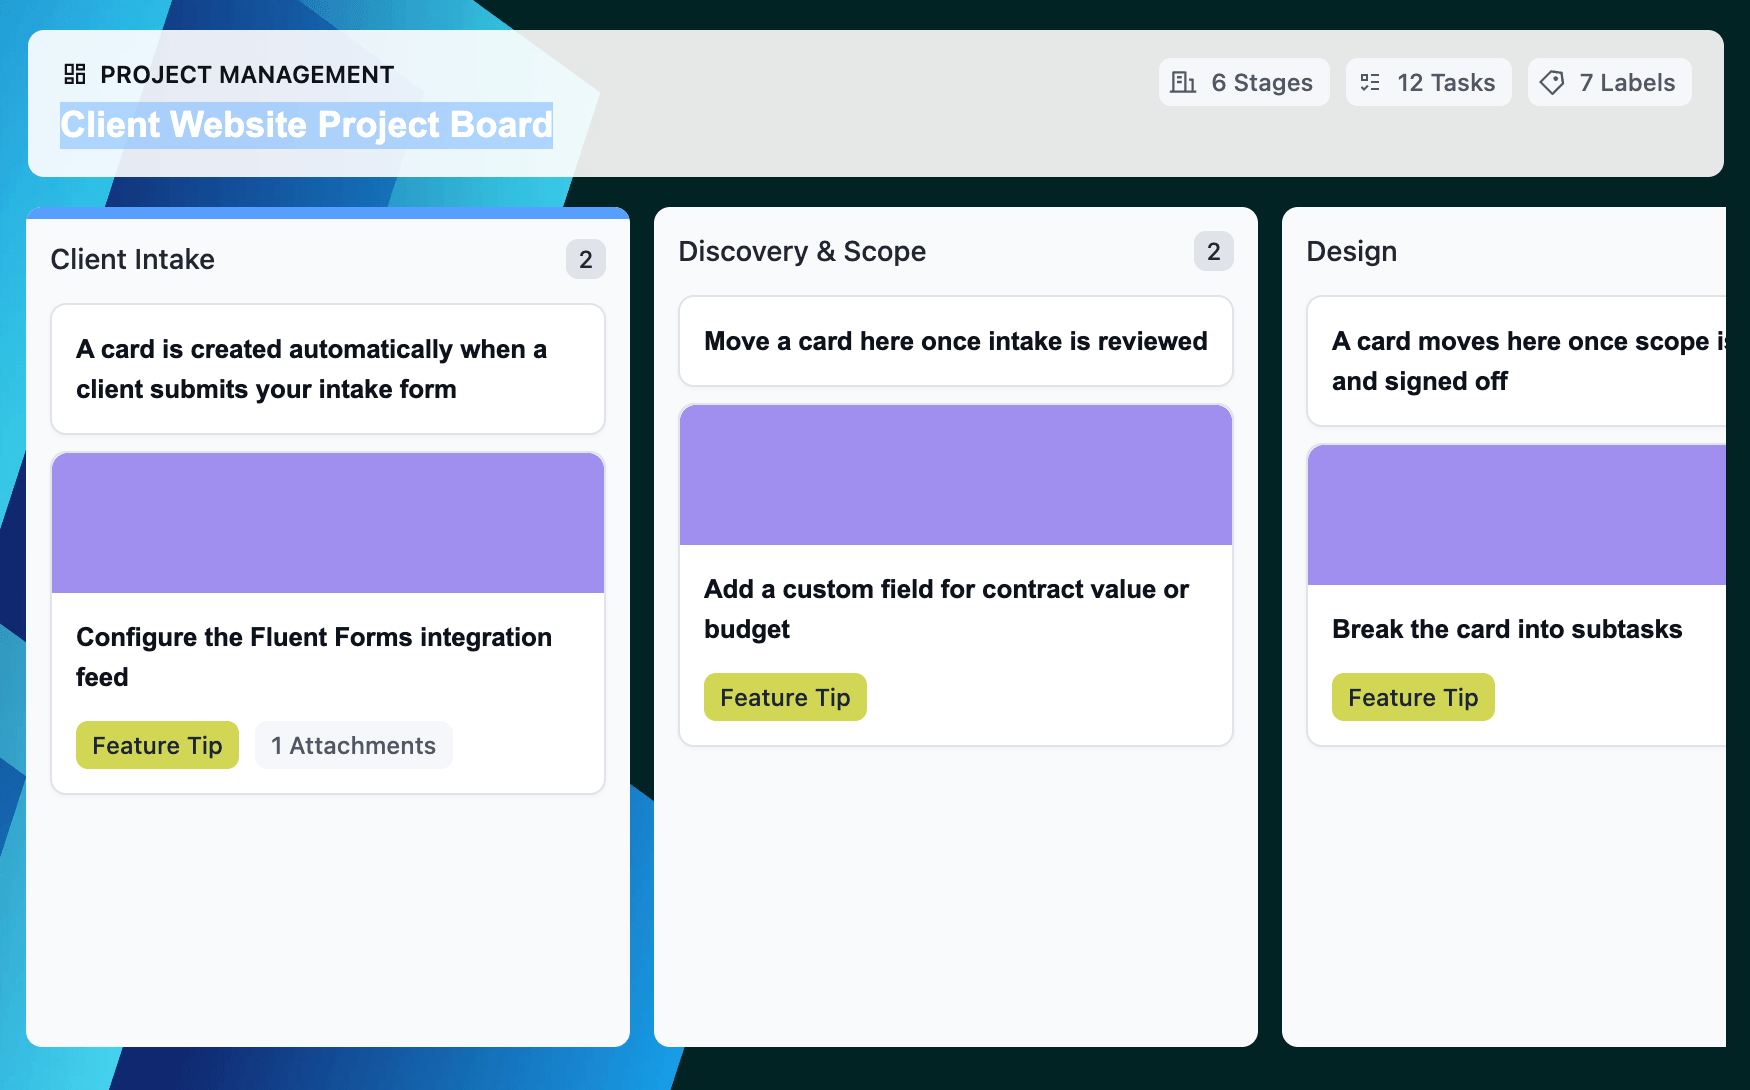Click Feature Tip label on Fluent Forms card

point(157,745)
